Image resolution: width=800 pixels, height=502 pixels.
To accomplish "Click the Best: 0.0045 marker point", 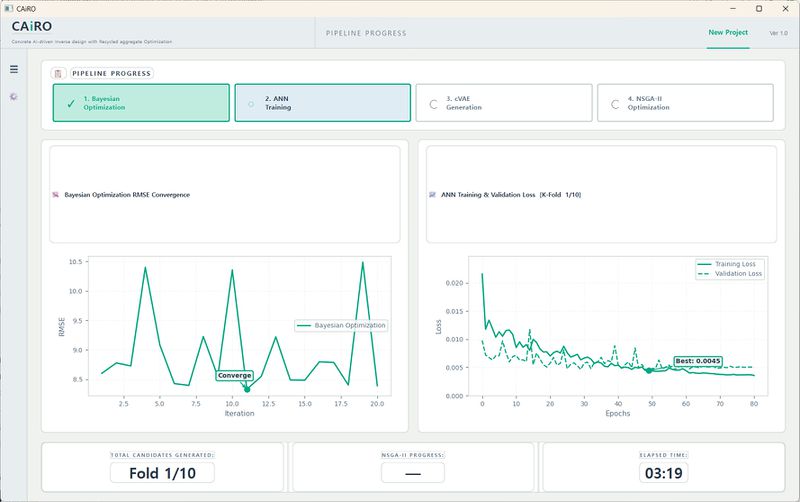I will pyautogui.click(x=649, y=371).
